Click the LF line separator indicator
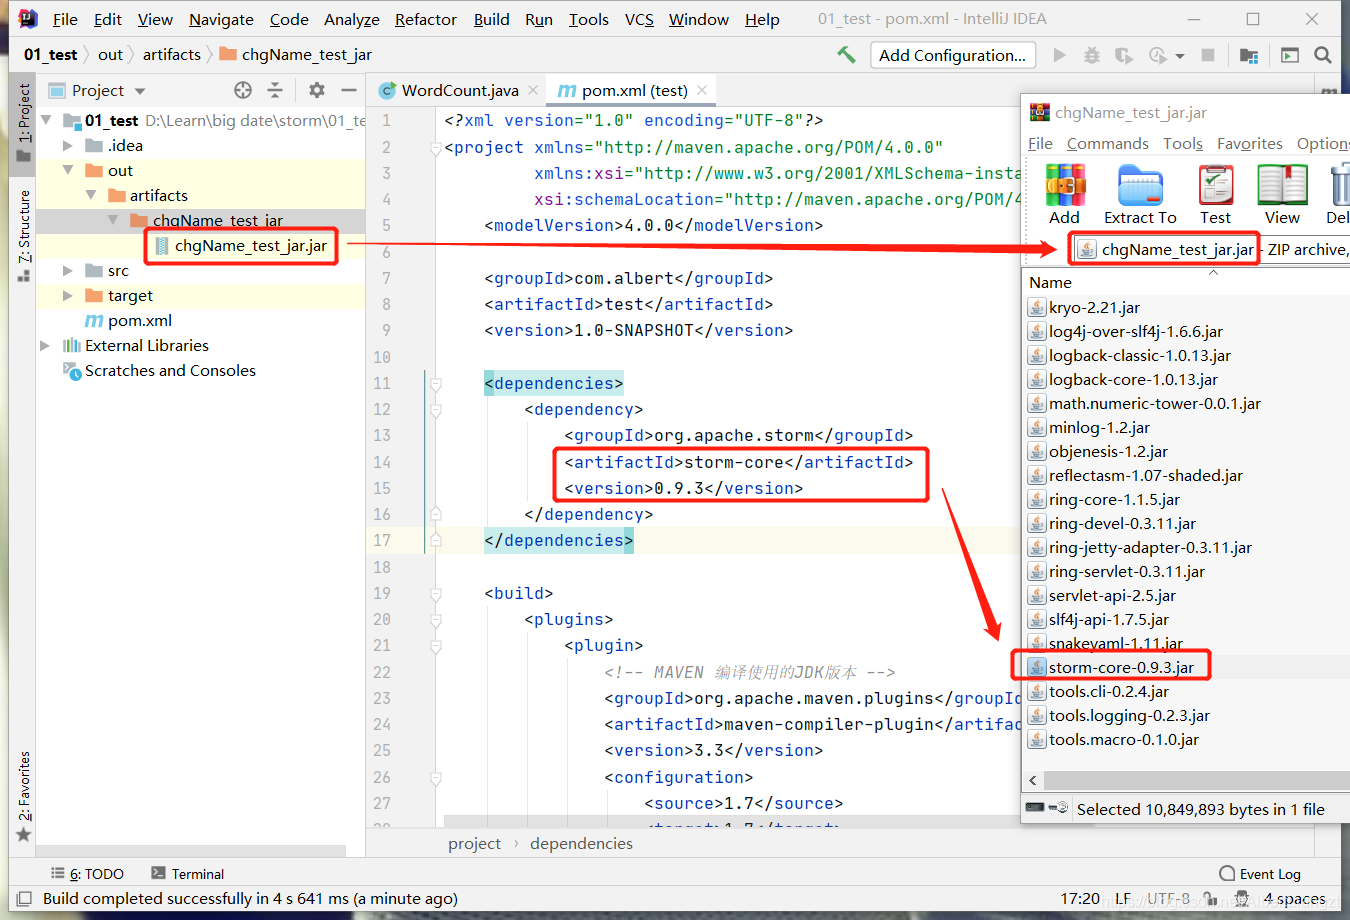The height and width of the screenshot is (920, 1350). (x=1123, y=899)
